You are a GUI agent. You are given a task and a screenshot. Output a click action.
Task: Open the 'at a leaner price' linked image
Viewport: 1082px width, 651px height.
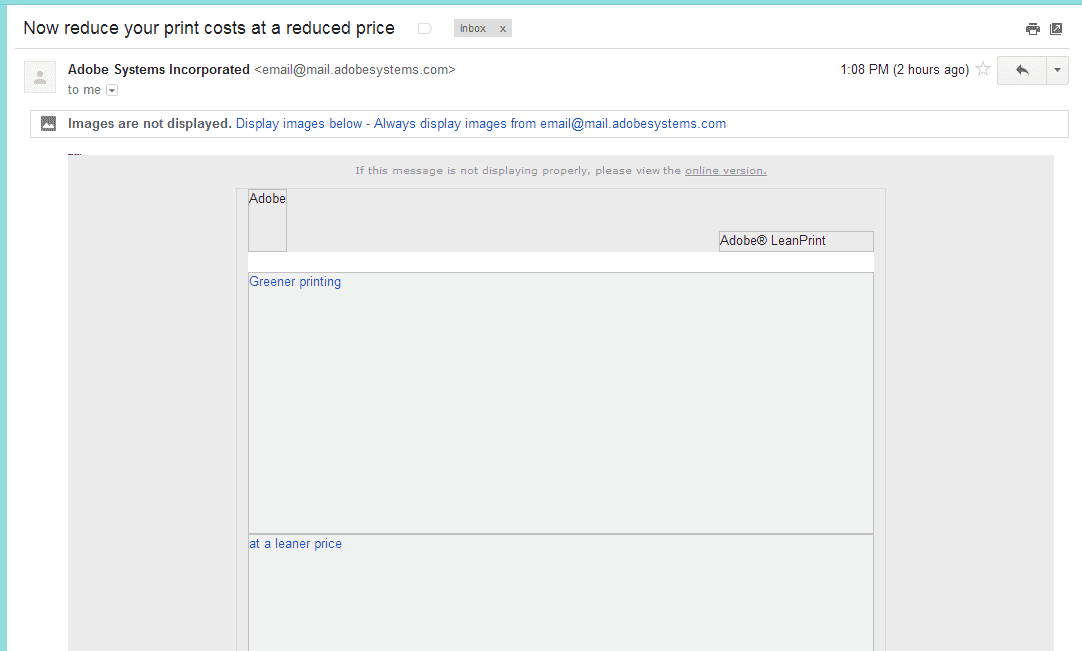[x=560, y=590]
